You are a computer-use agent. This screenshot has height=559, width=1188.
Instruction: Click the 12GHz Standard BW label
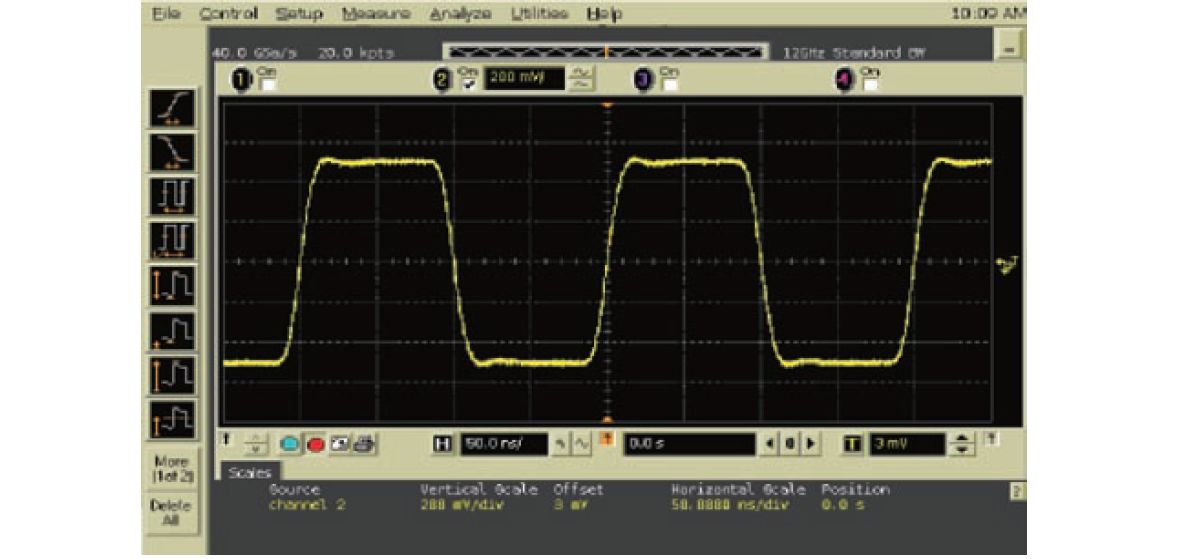point(855,53)
